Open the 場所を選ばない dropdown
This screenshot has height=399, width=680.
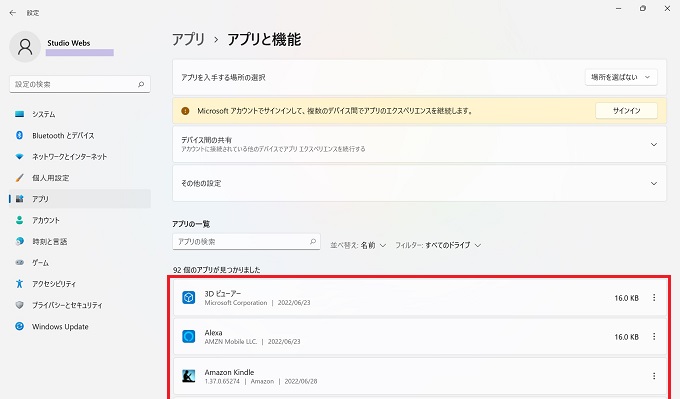point(621,77)
